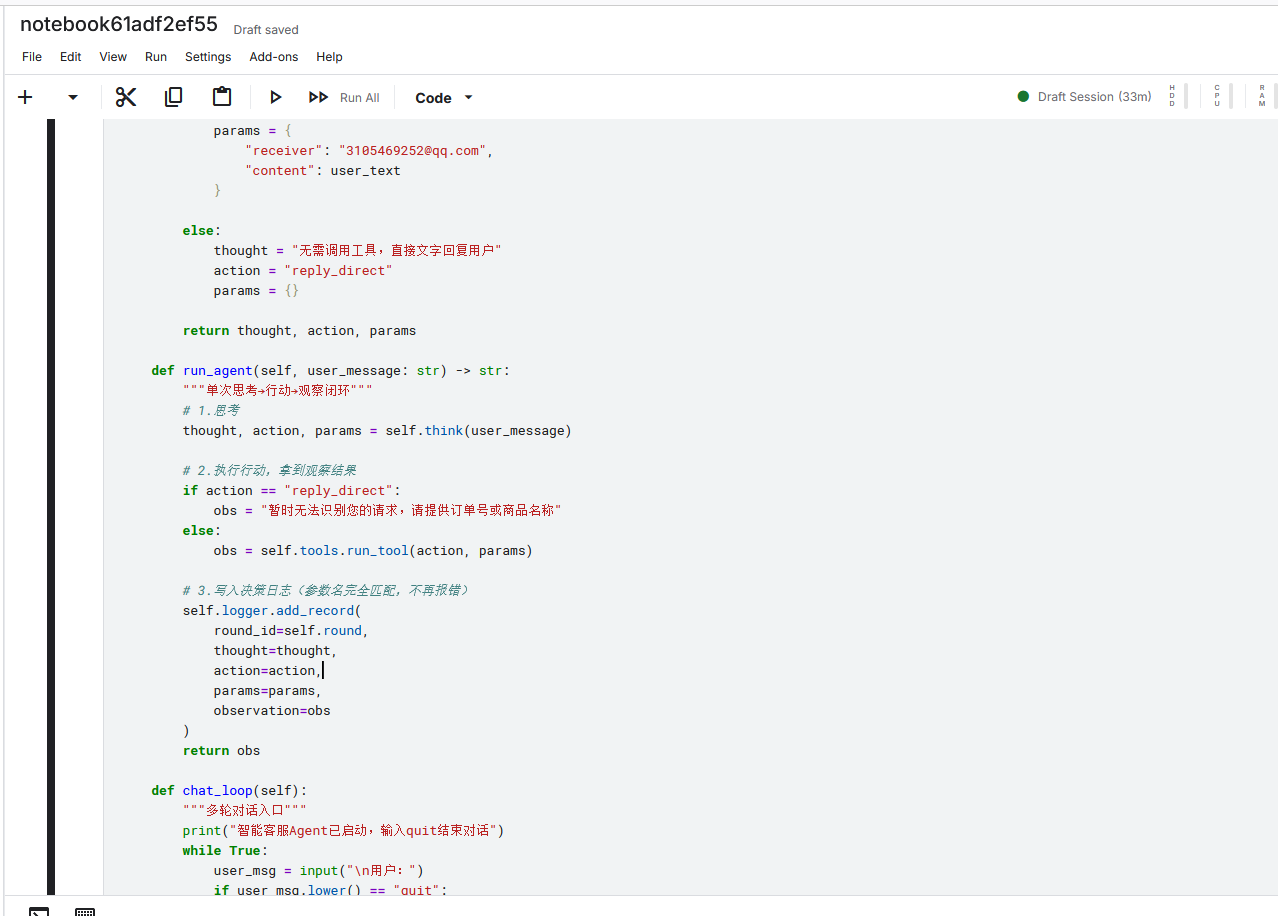Click the "reply_direct" string in action assignment
Viewport: 1278px width, 916px height.
[338, 271]
